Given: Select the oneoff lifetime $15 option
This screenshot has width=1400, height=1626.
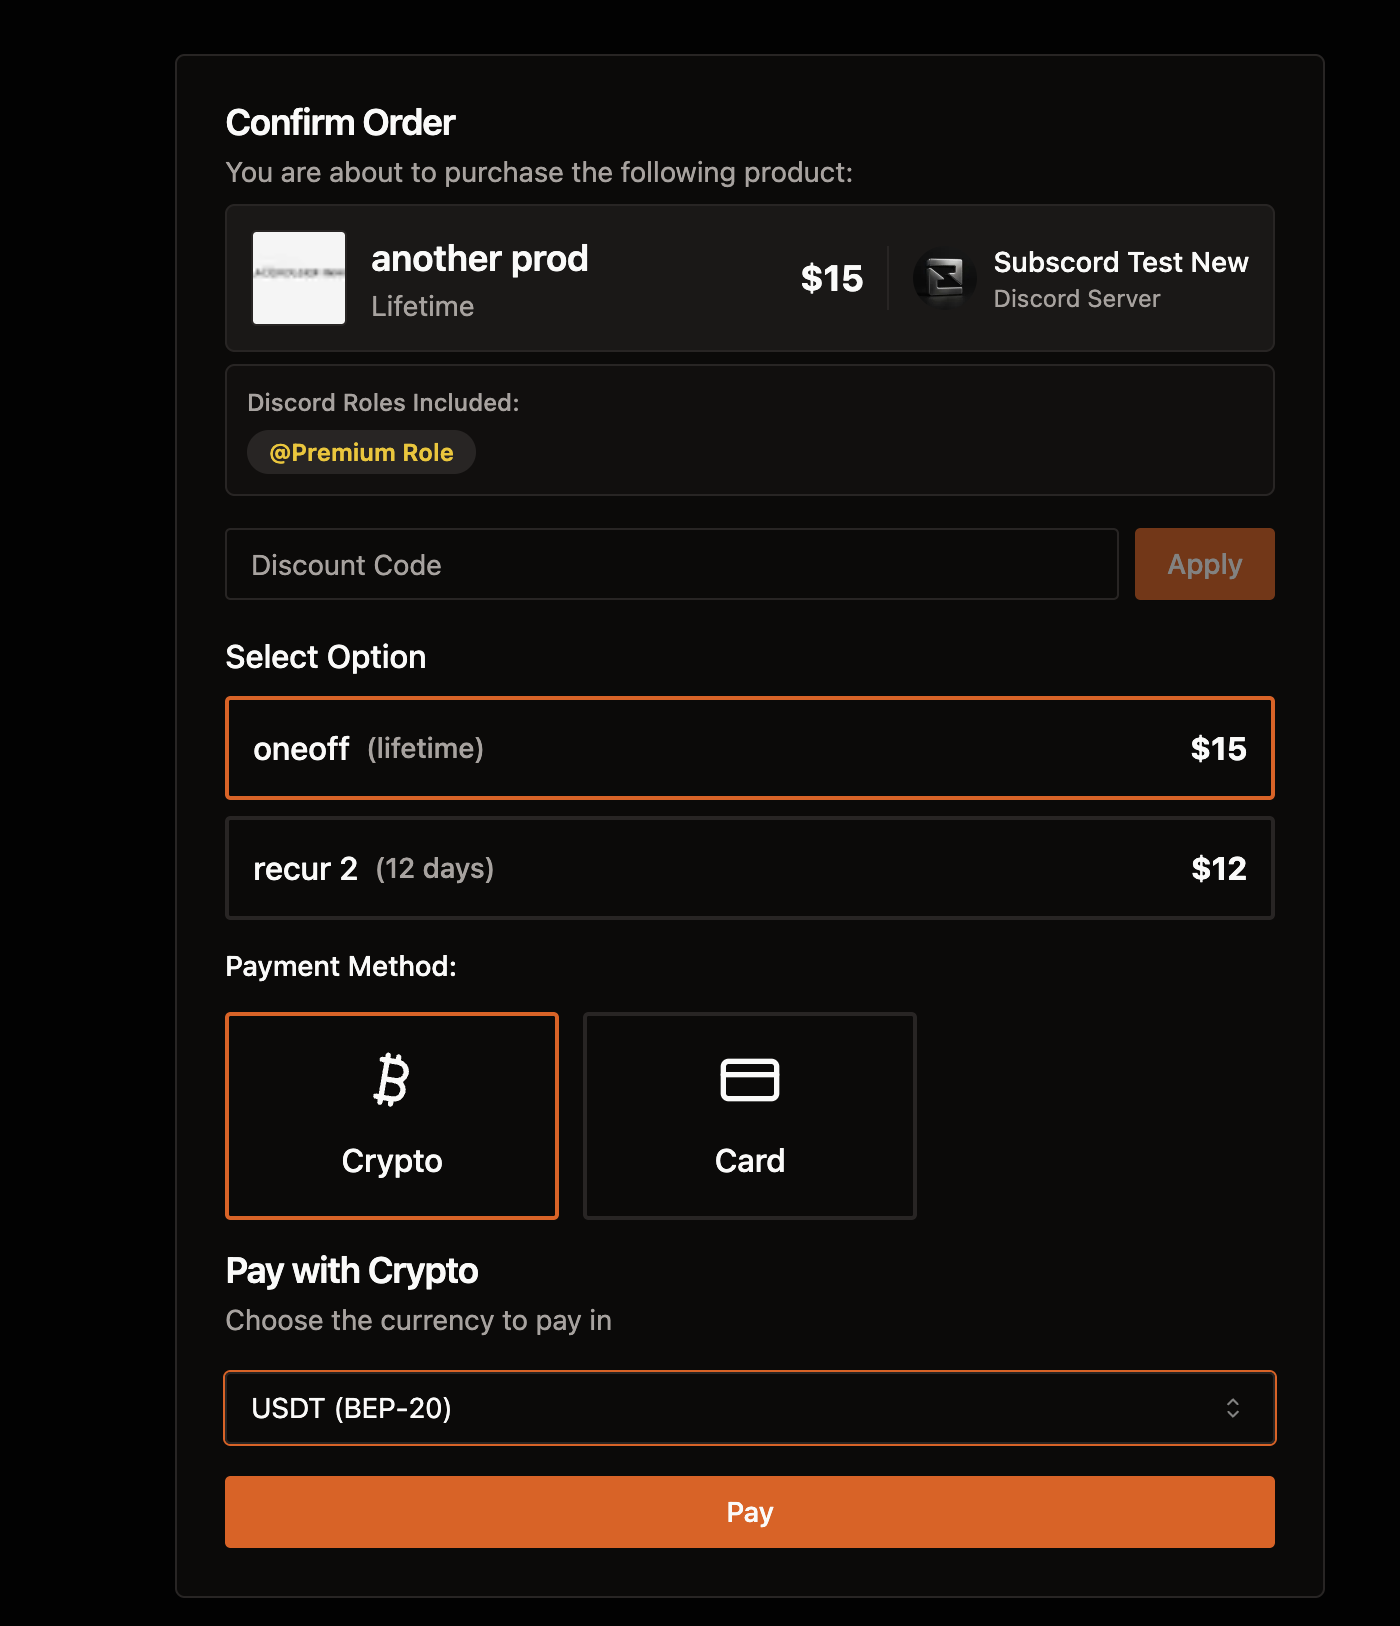Looking at the screenshot, I should [x=750, y=748].
